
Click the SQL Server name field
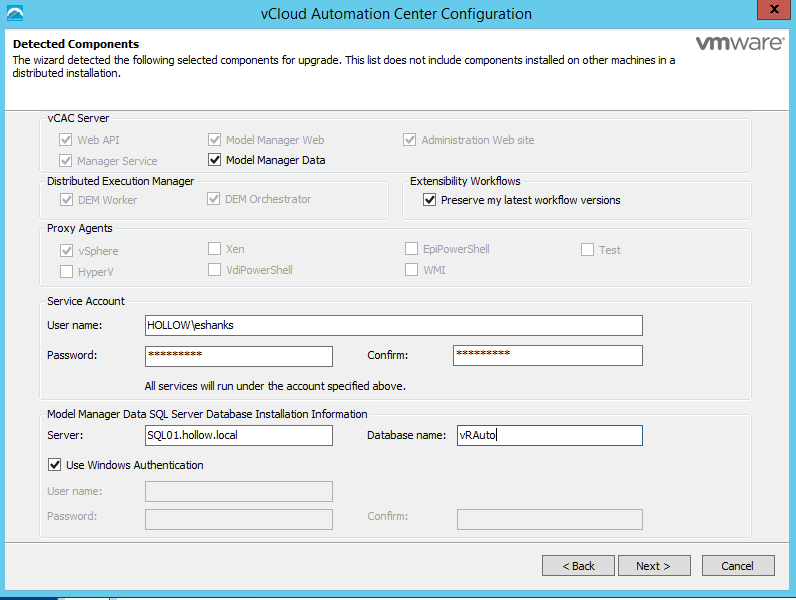tap(238, 436)
